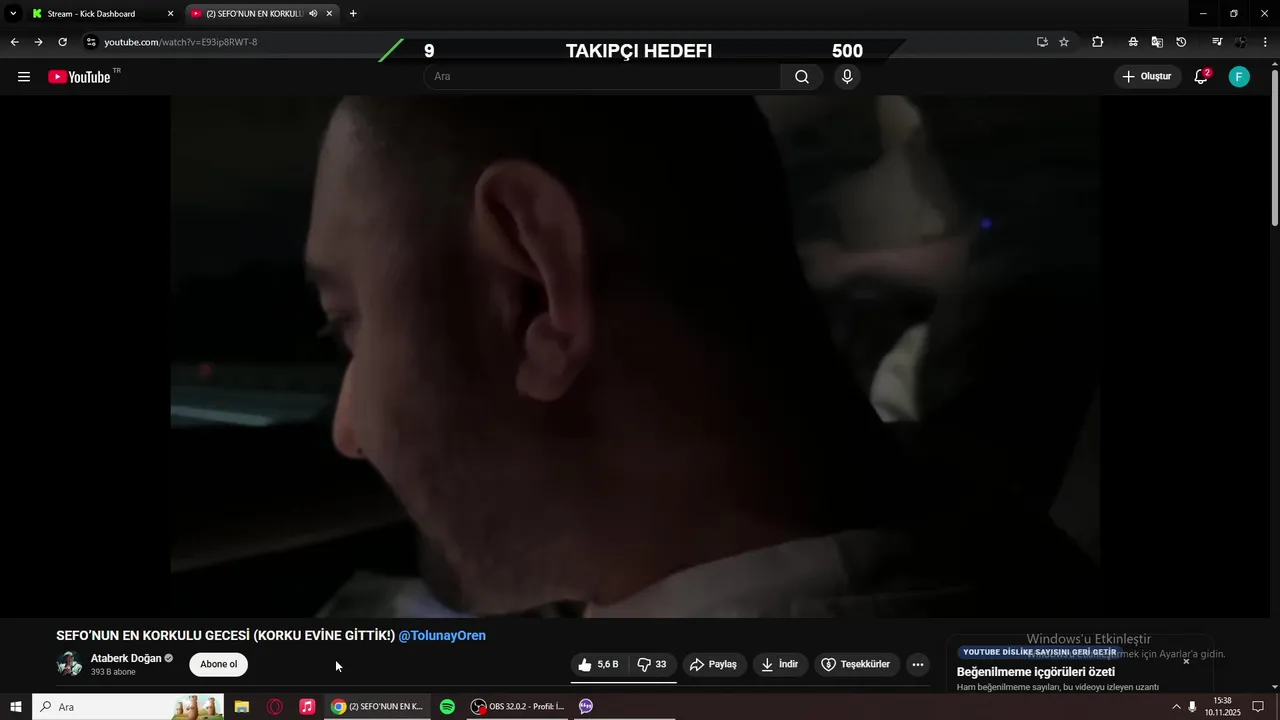The height and width of the screenshot is (720, 1280).
Task: Open Ataberk Doğan channel avatar
Action: 70,664
